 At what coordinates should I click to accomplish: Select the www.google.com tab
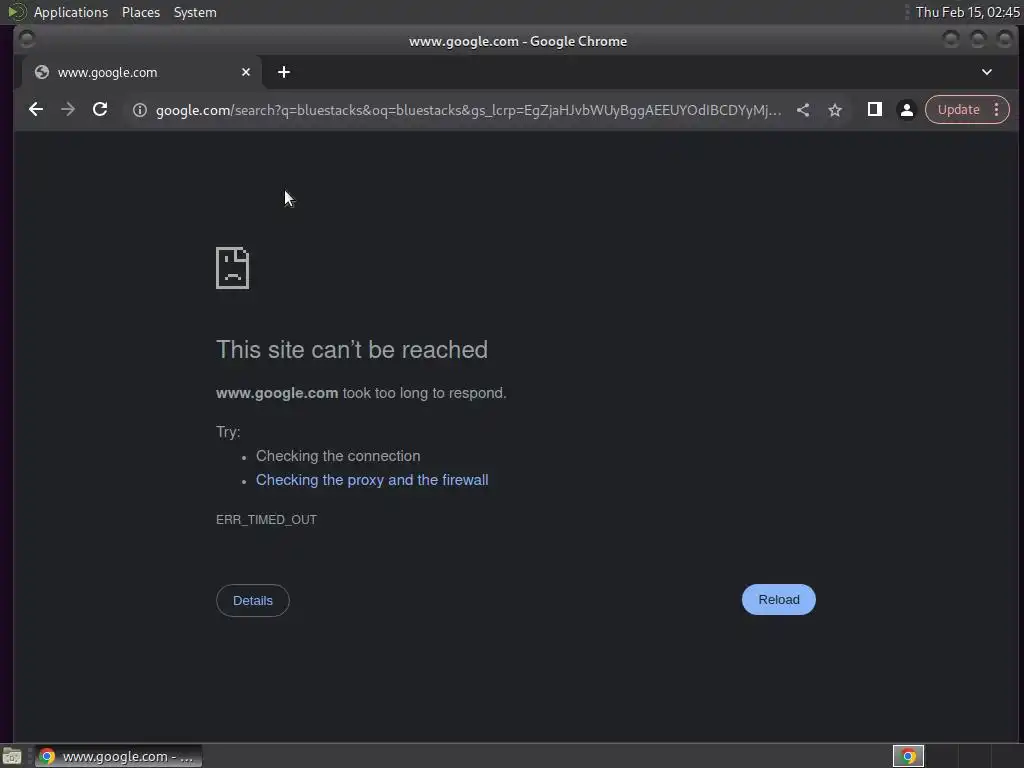pyautogui.click(x=141, y=72)
